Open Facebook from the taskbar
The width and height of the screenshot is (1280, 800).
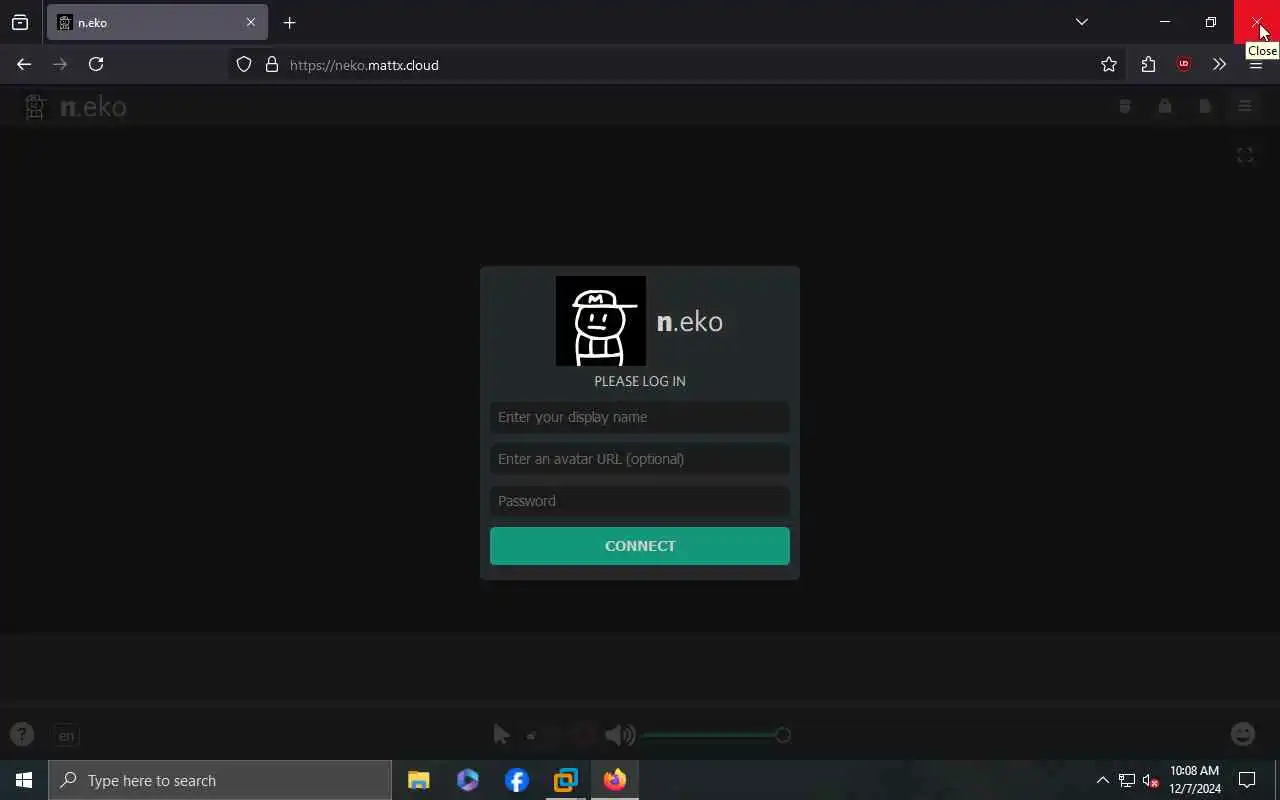(x=516, y=780)
